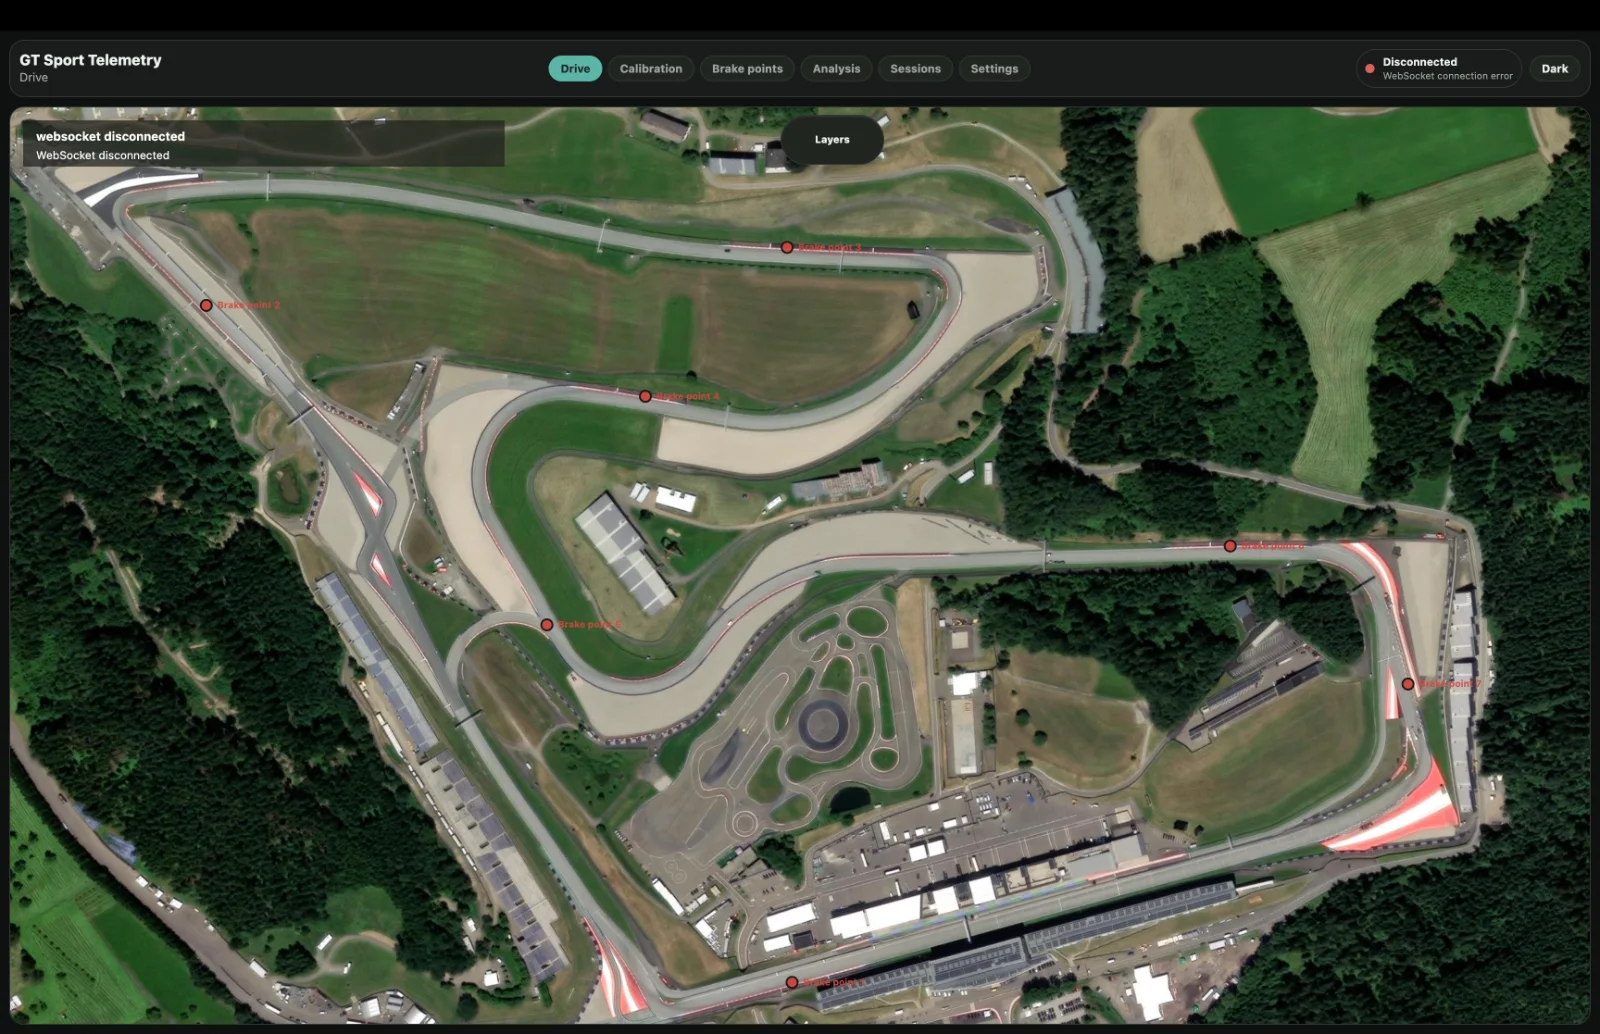Click the websocket disconnected notification banner
Image resolution: width=1600 pixels, height=1034 pixels.
pyautogui.click(x=264, y=145)
